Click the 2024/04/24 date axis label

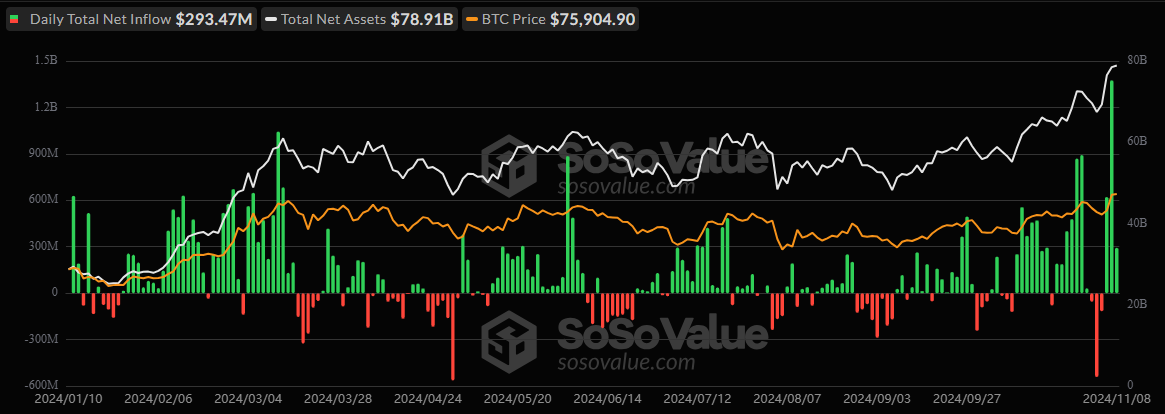coord(428,399)
